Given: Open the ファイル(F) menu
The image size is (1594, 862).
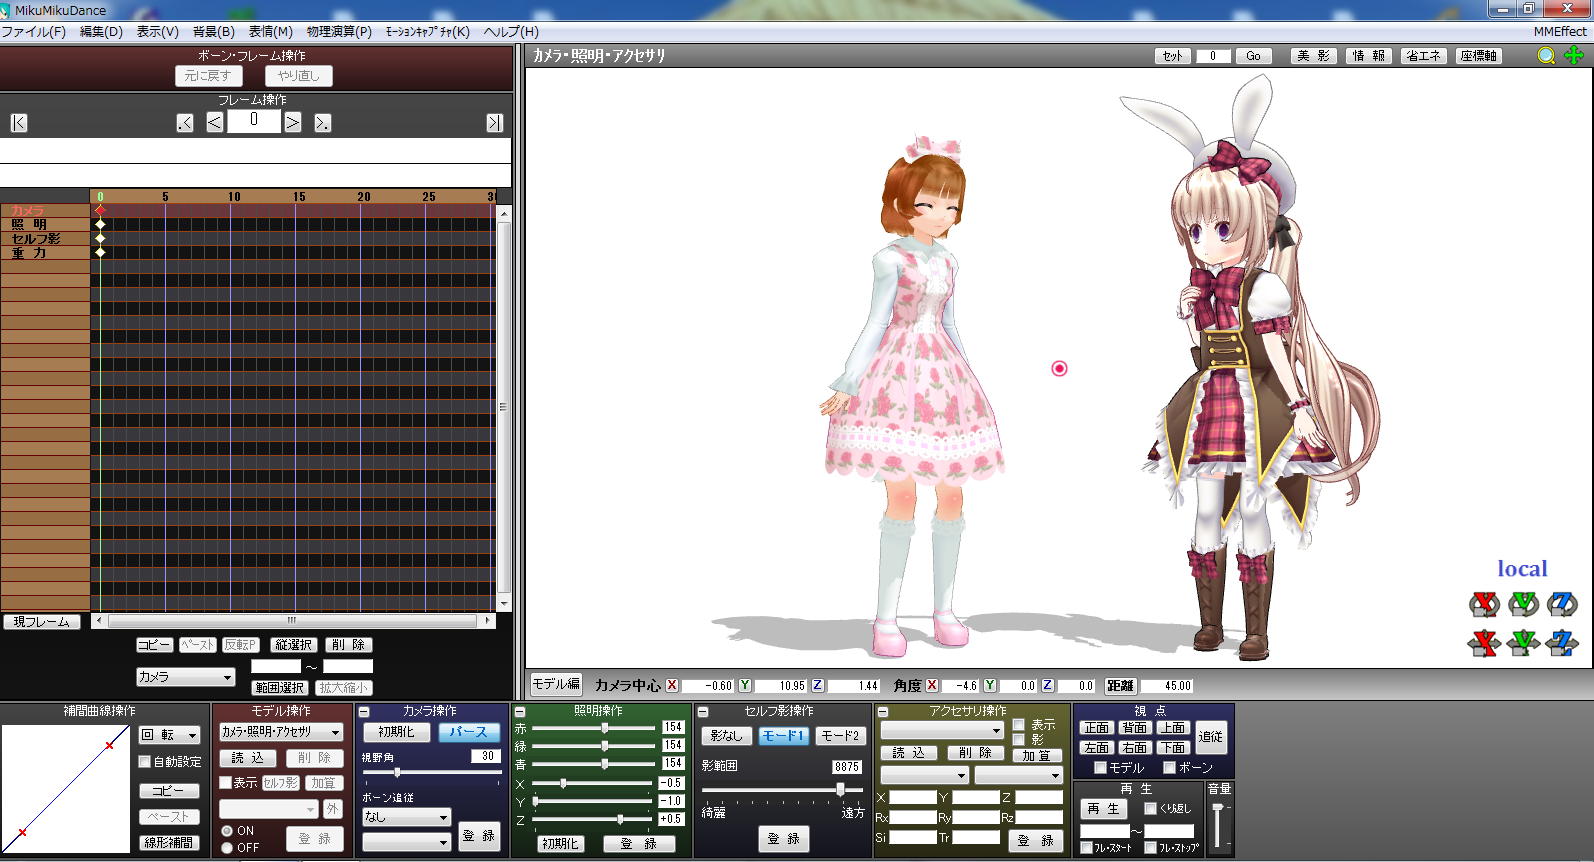Looking at the screenshot, I should [33, 32].
